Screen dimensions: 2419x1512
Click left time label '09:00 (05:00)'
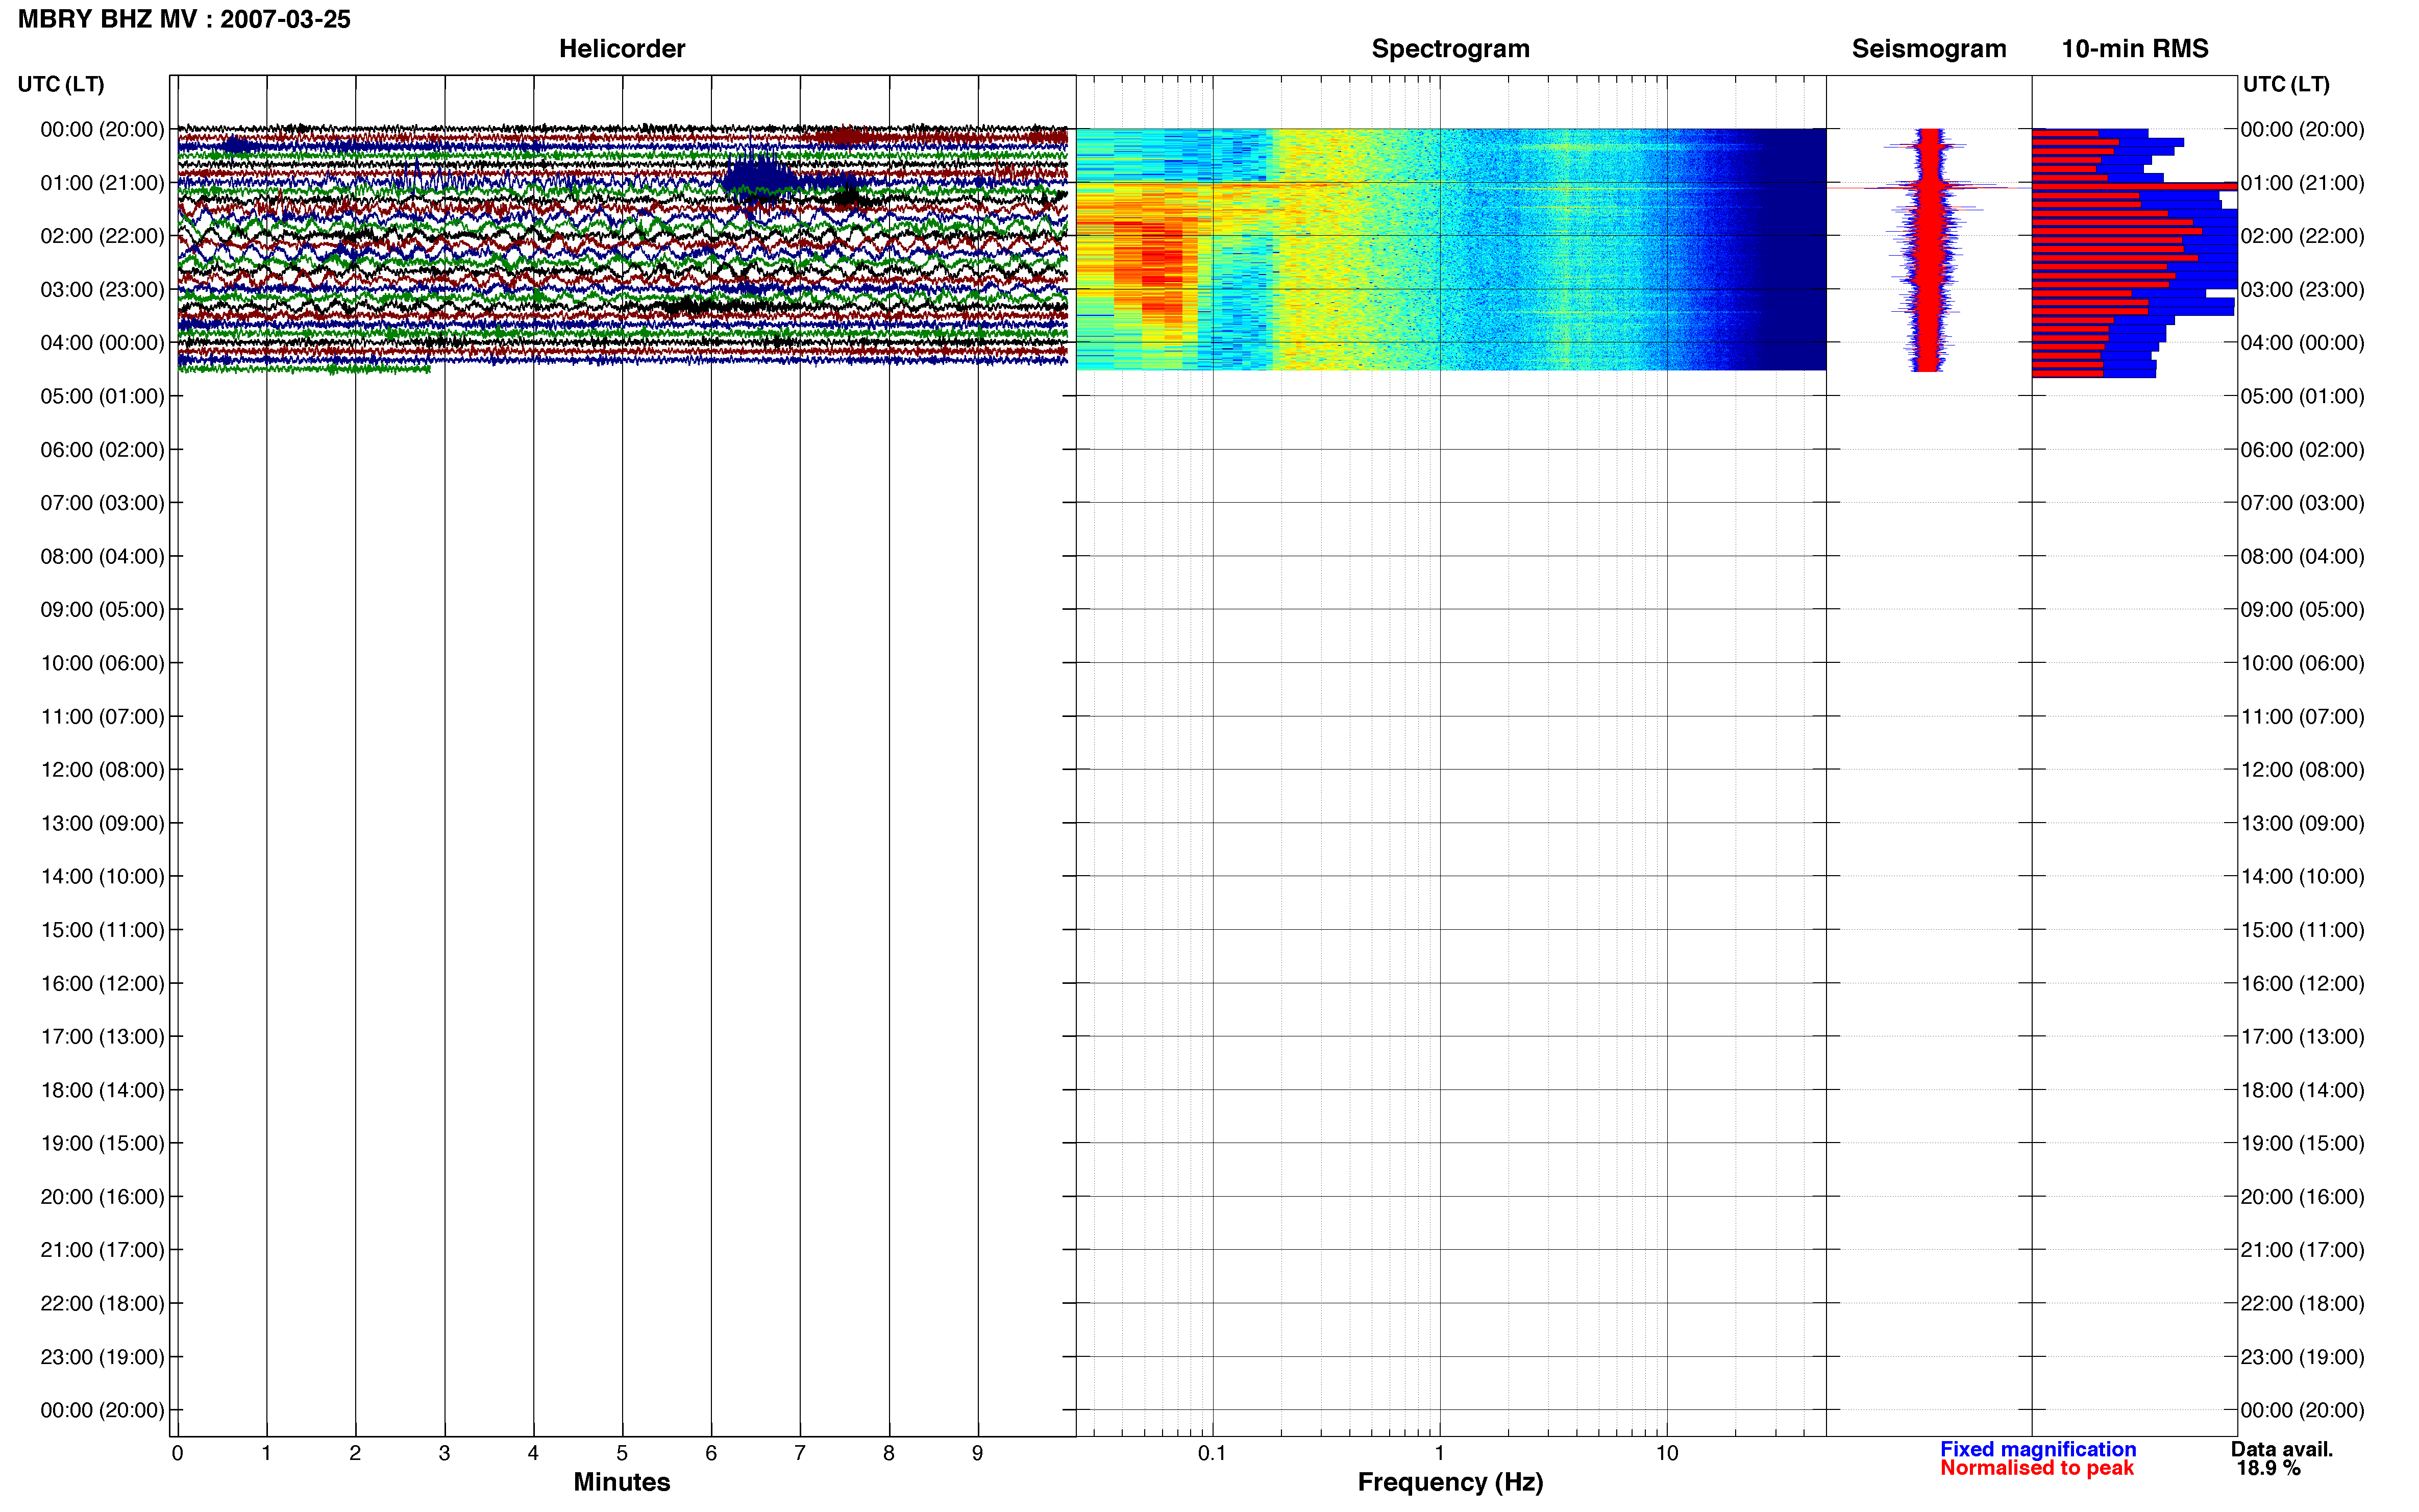(x=102, y=610)
